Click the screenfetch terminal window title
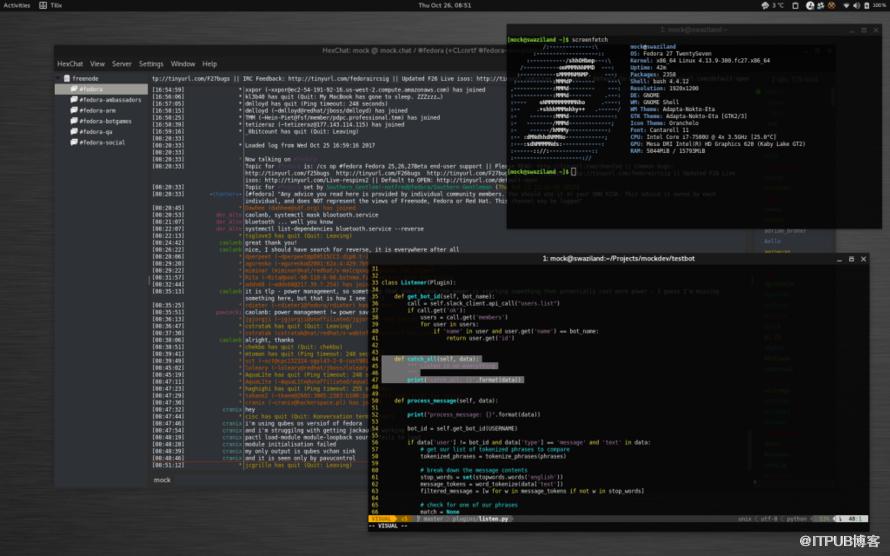 694,30
